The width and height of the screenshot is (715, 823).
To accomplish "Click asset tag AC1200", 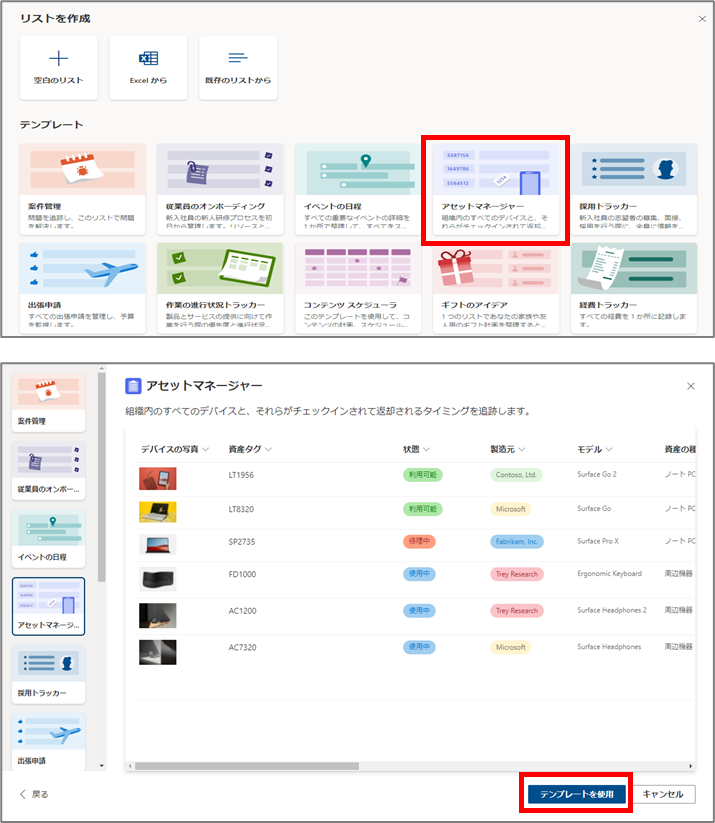I will (x=243, y=611).
